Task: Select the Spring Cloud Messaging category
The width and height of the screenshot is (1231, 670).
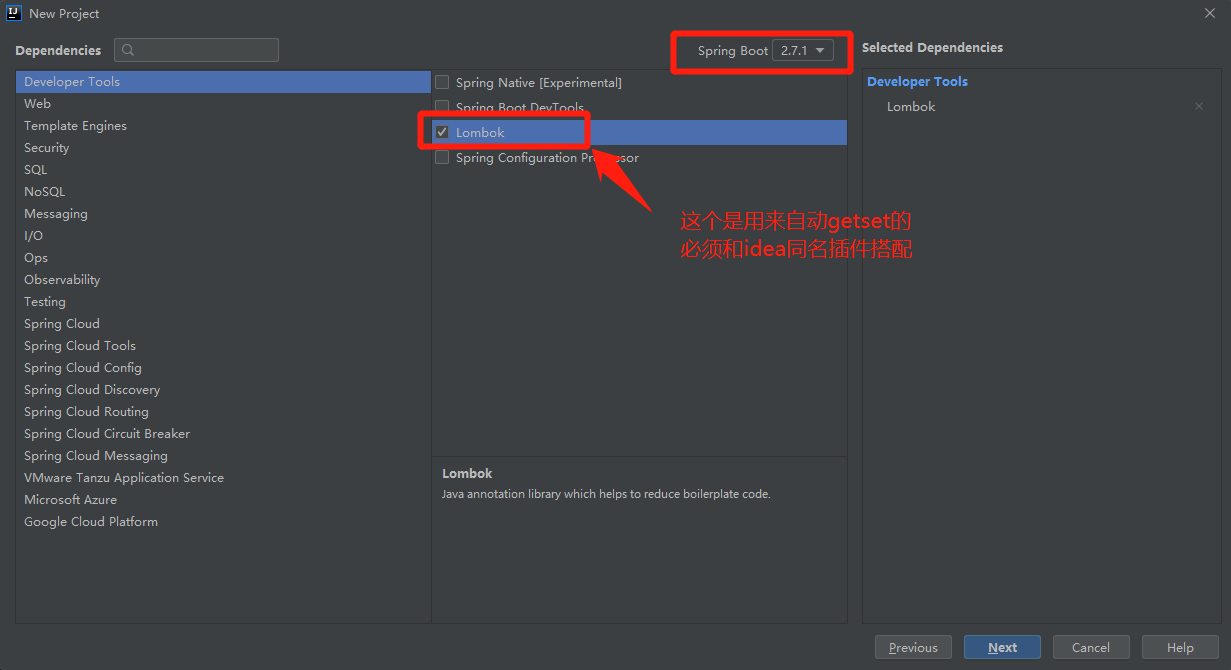Action: (223, 456)
